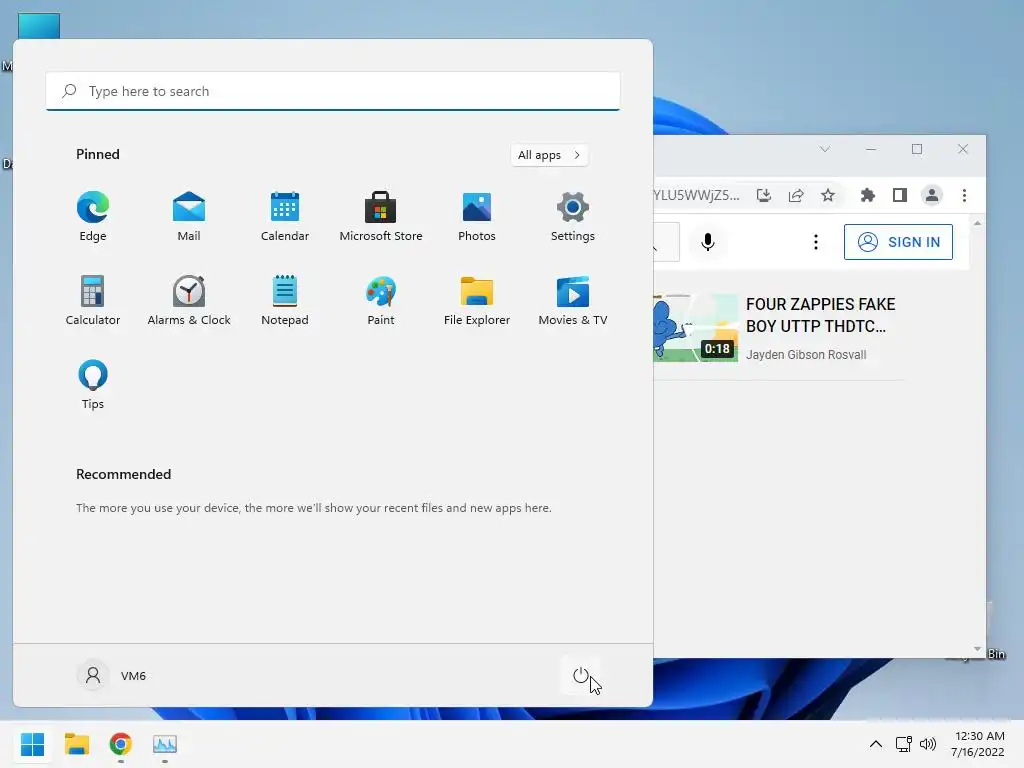The image size is (1024, 768).
Task: Click the Type here to search field
Action: tap(333, 91)
